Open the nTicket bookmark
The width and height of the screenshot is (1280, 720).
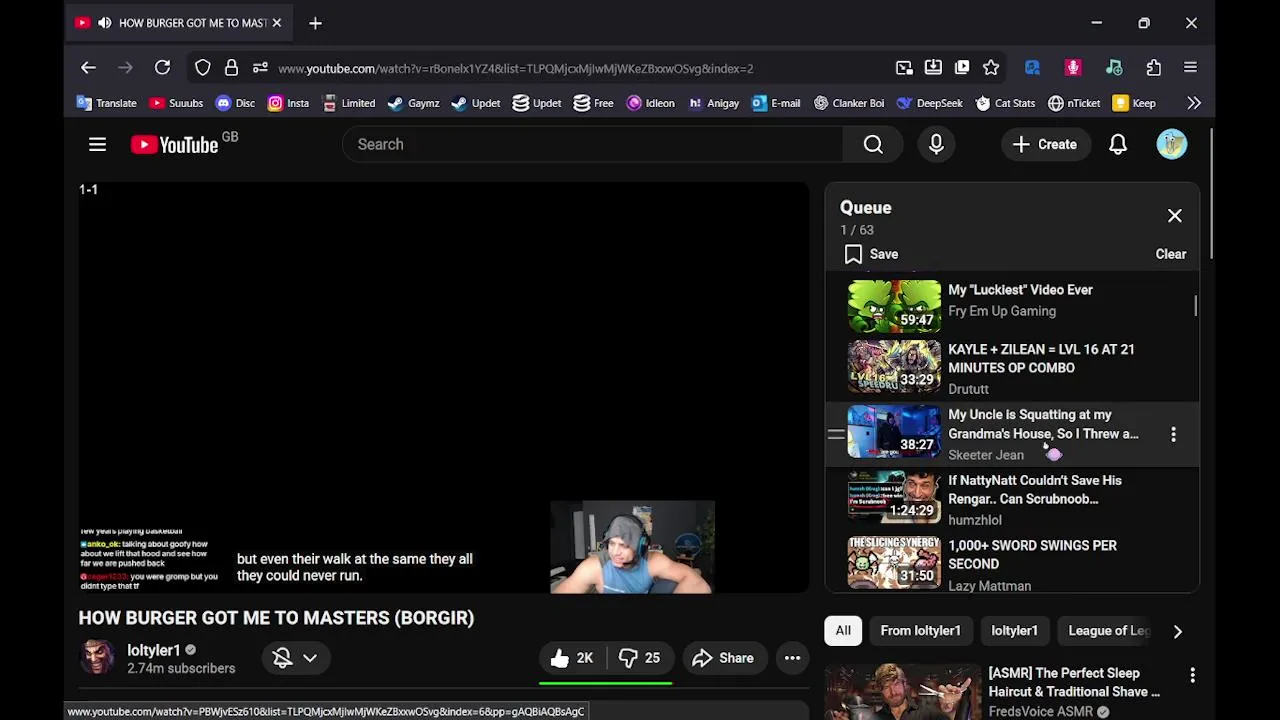(1074, 103)
